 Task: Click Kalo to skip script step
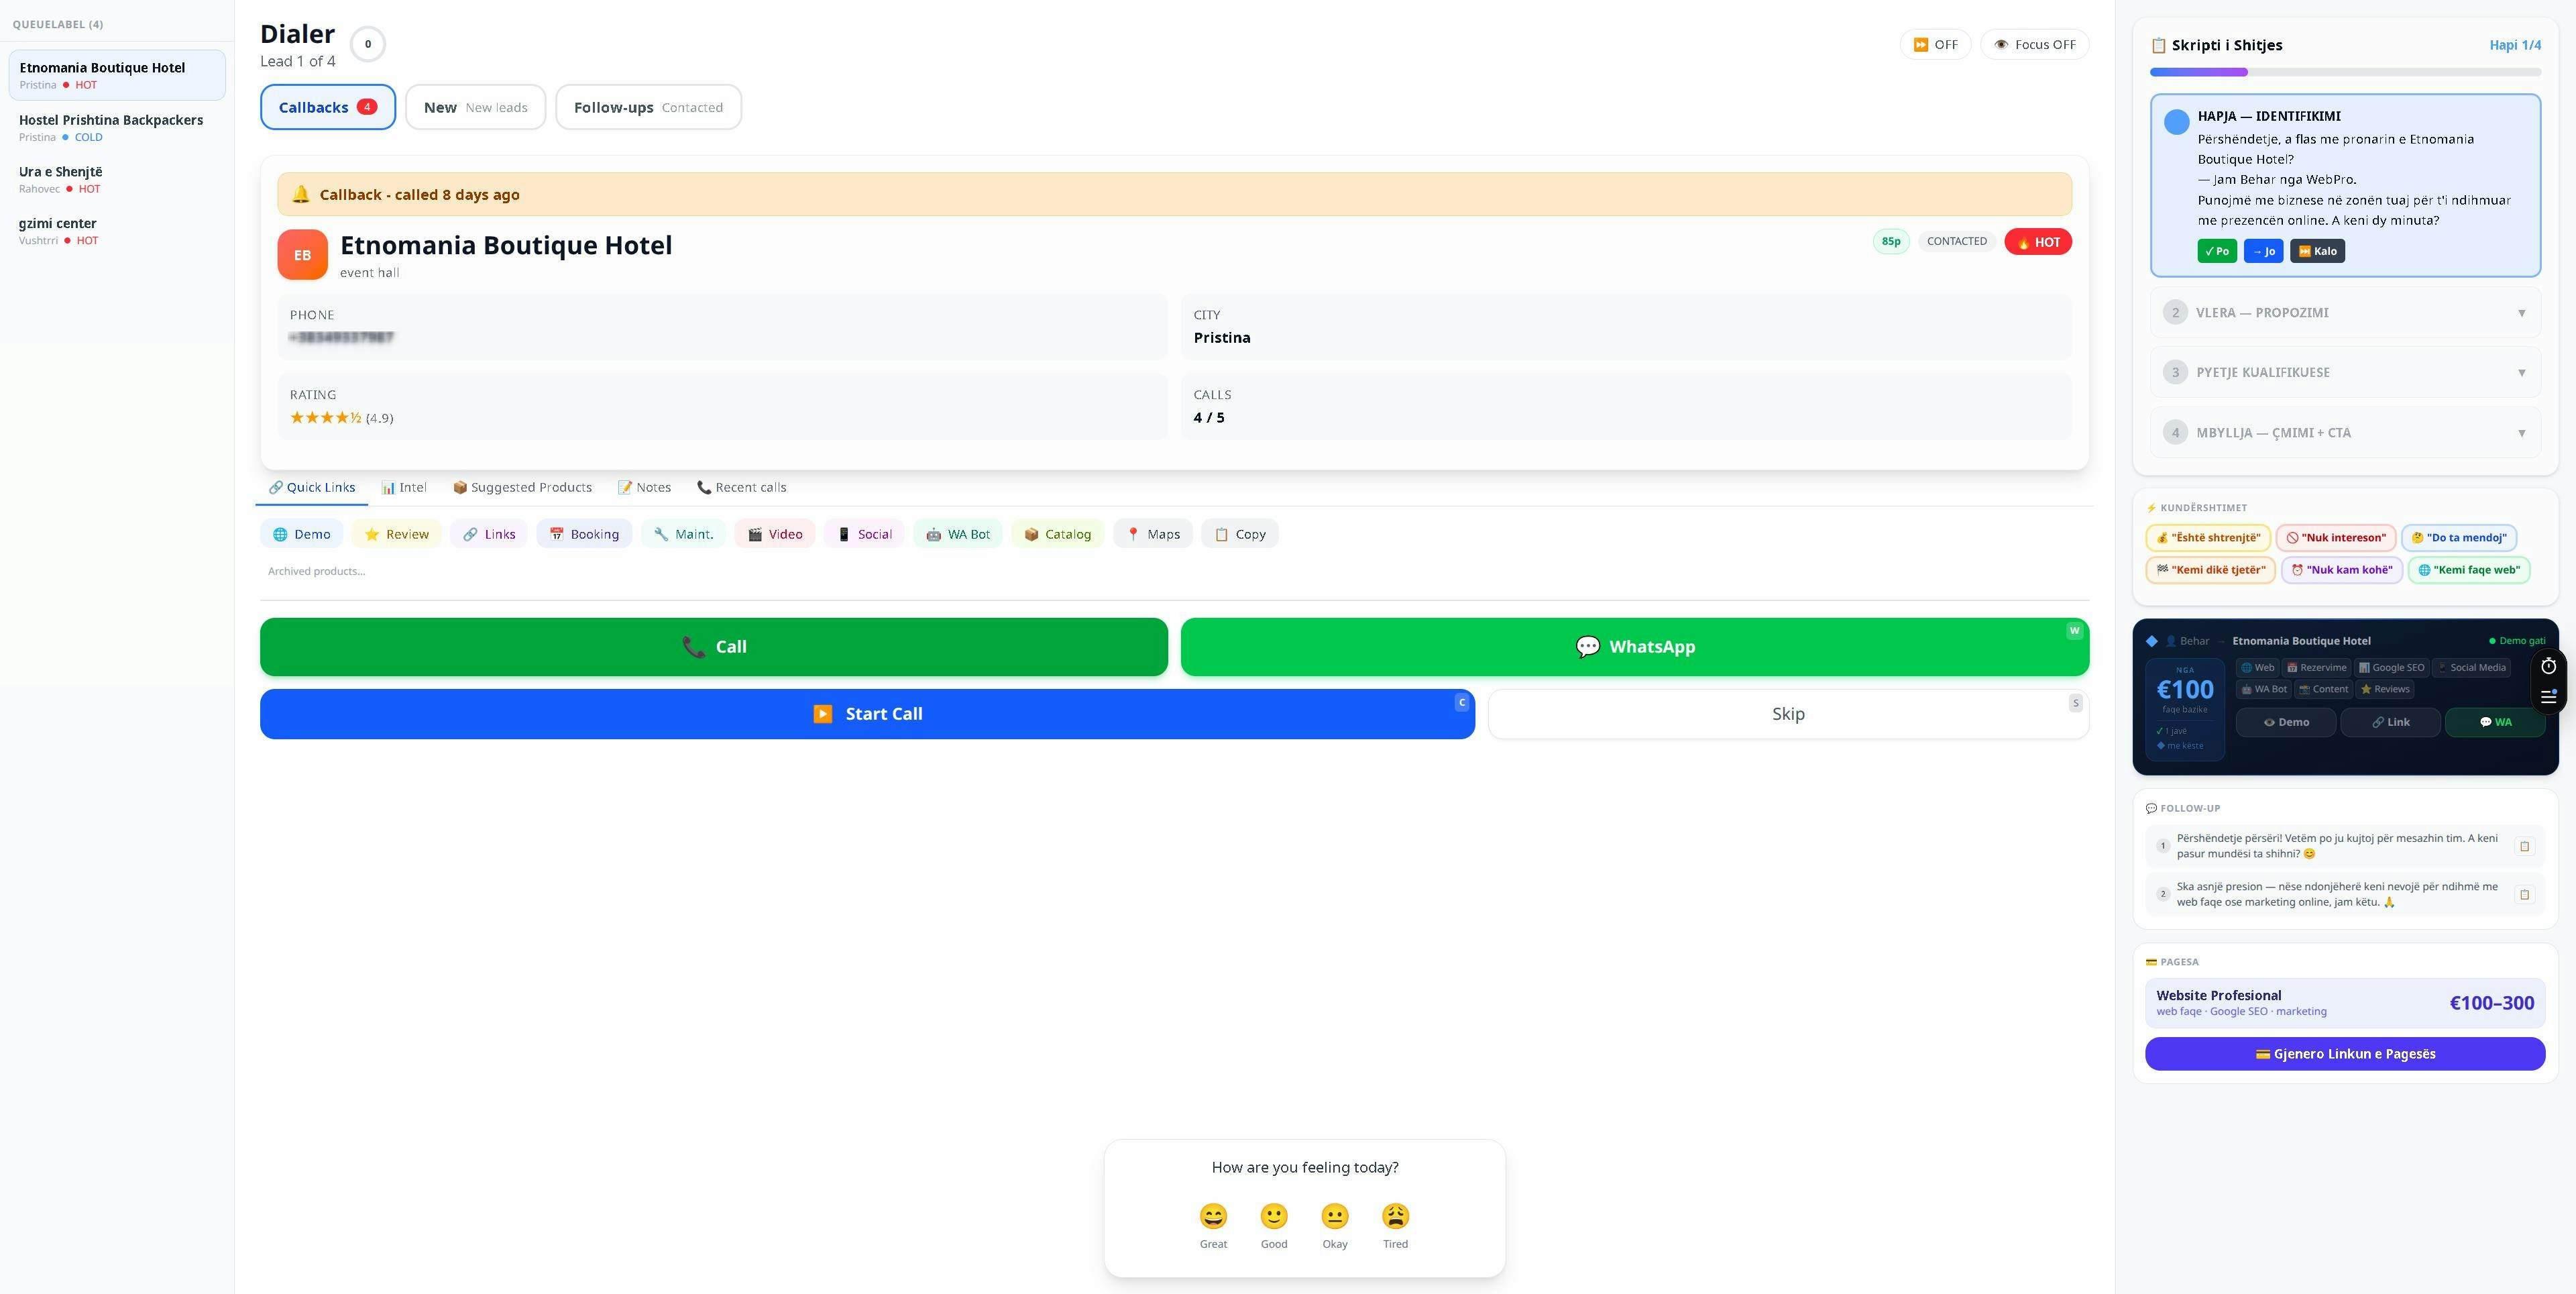[2317, 251]
